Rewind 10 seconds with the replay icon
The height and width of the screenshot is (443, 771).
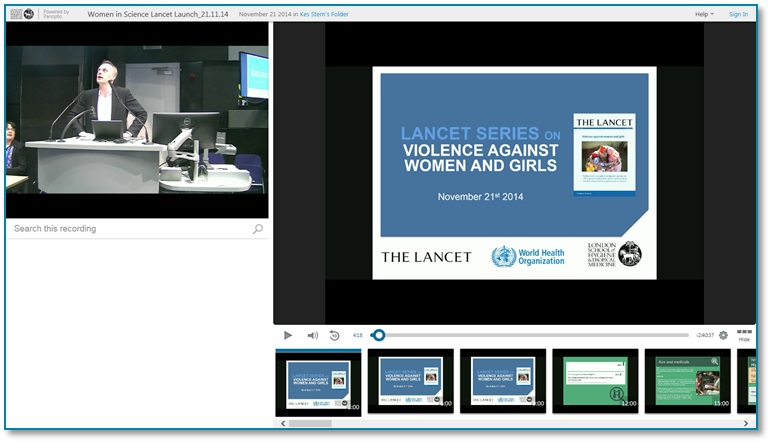[x=334, y=335]
